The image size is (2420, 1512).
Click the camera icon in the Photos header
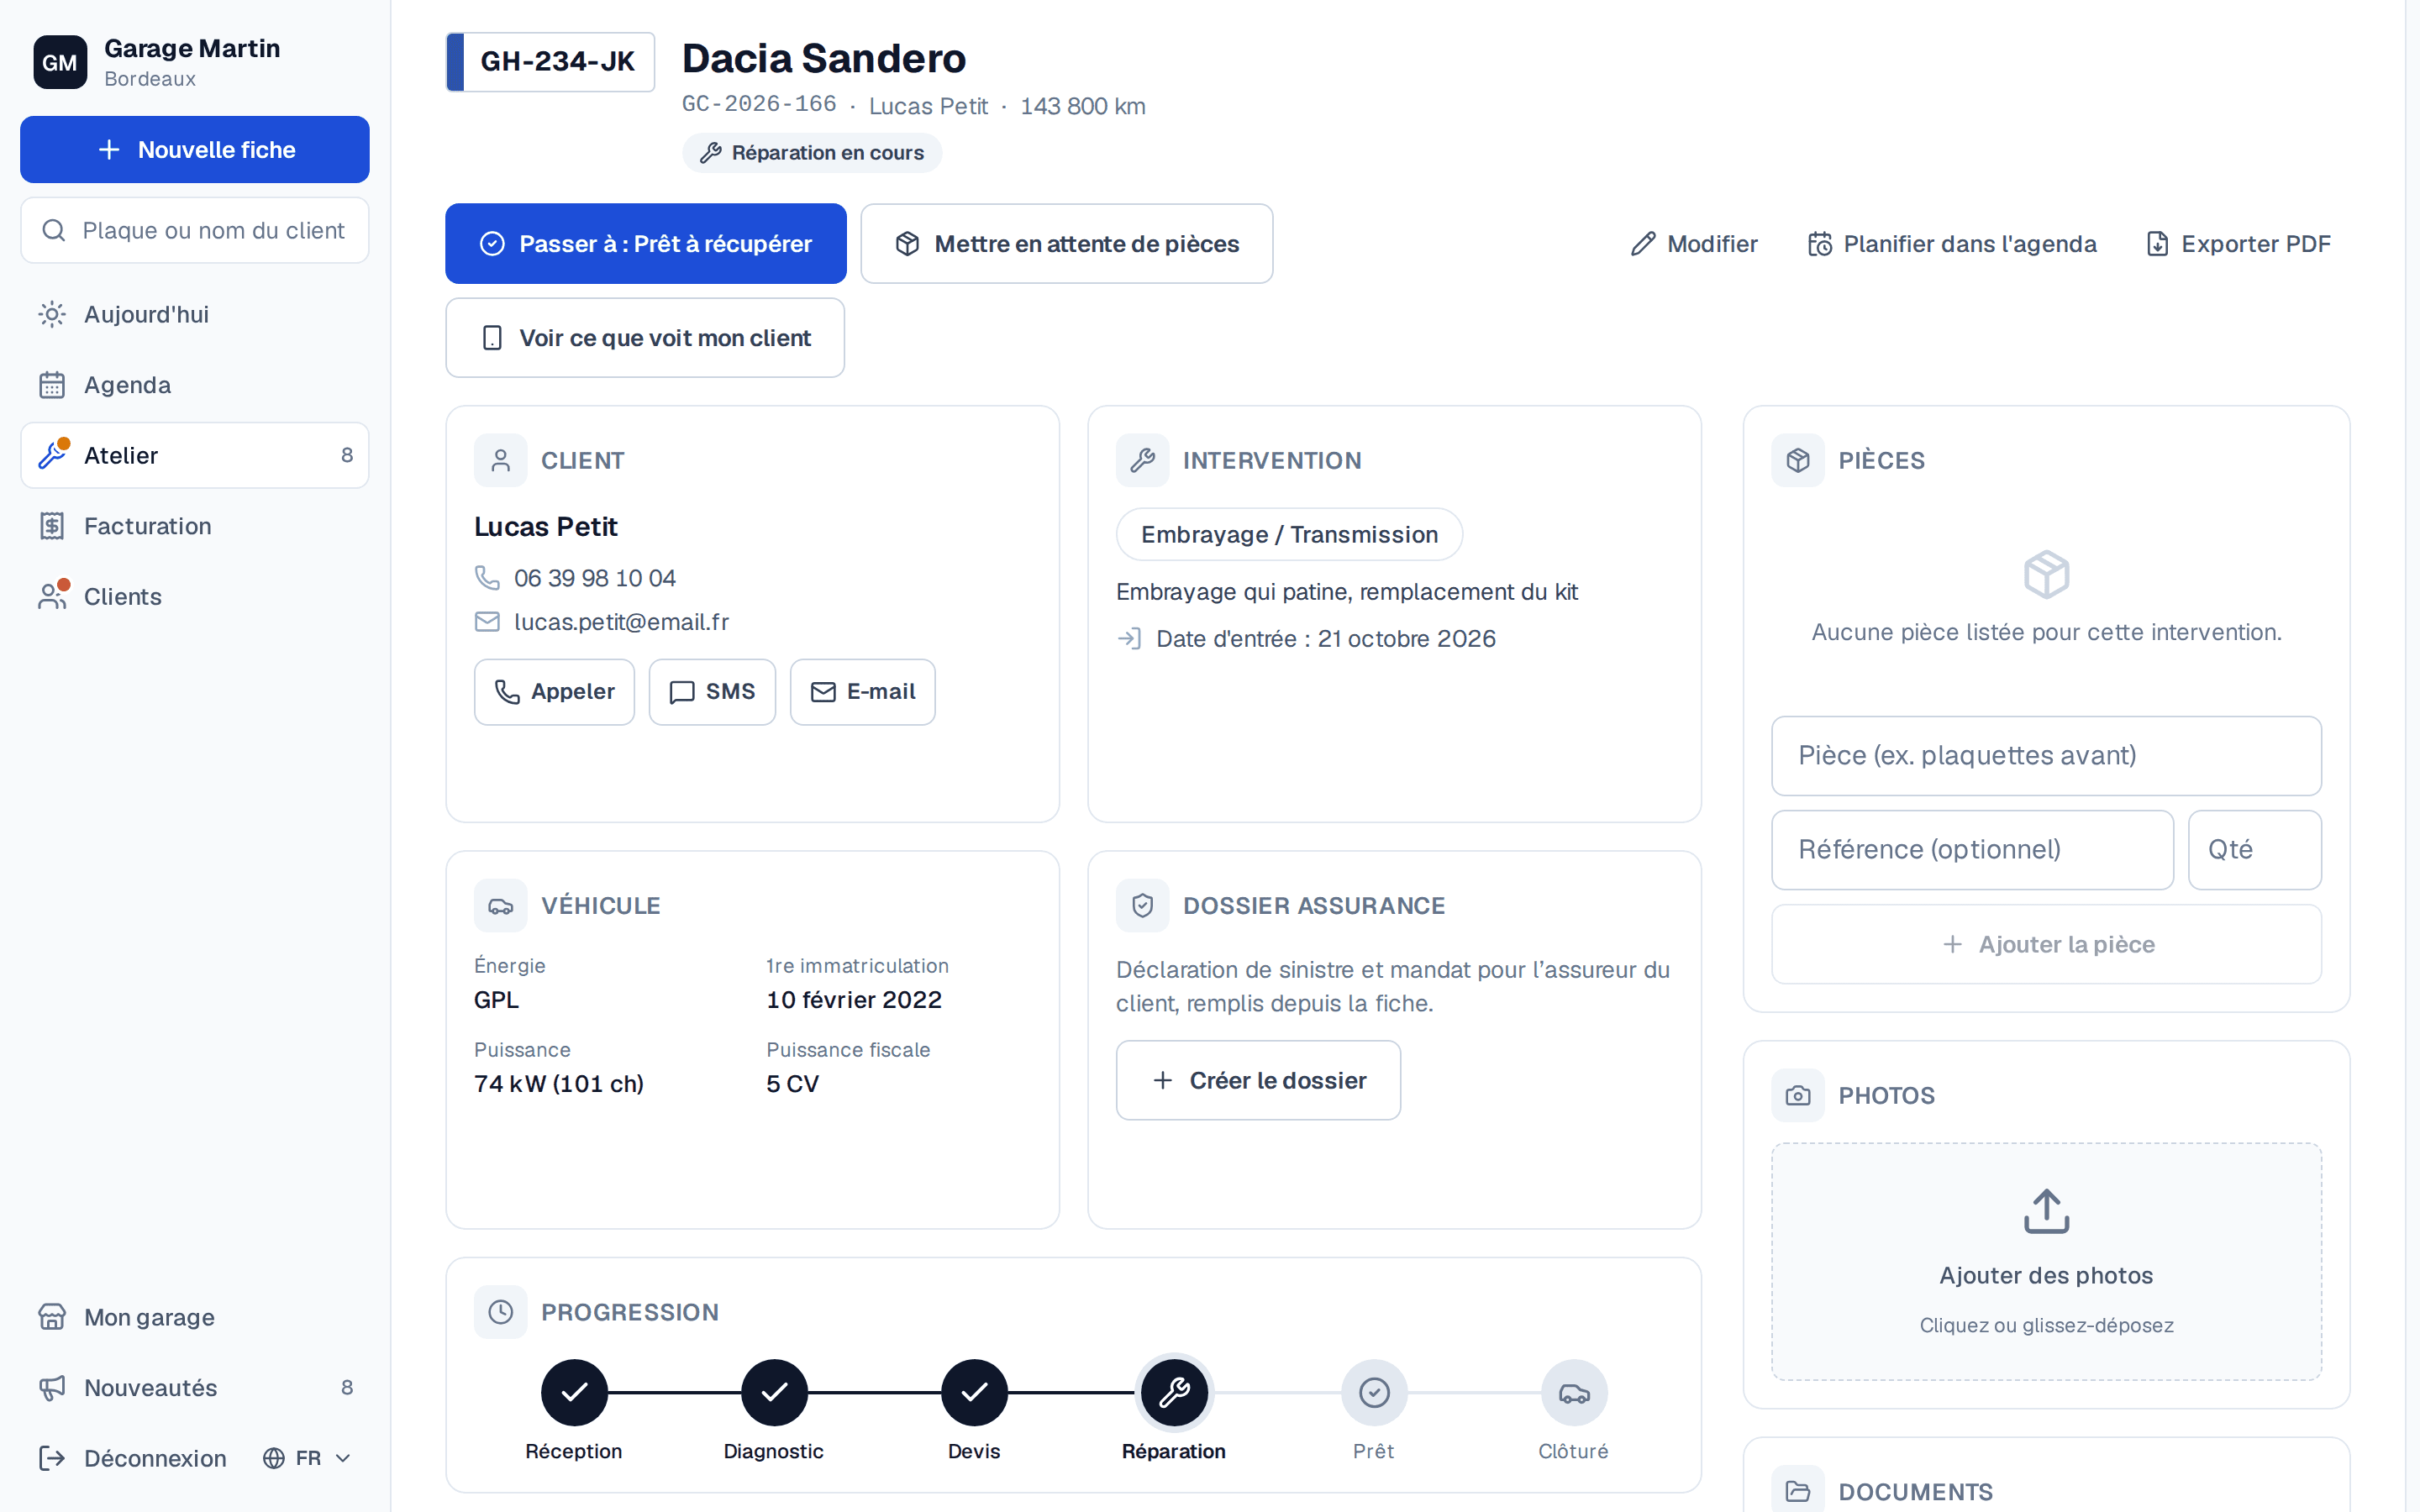click(x=1798, y=1095)
